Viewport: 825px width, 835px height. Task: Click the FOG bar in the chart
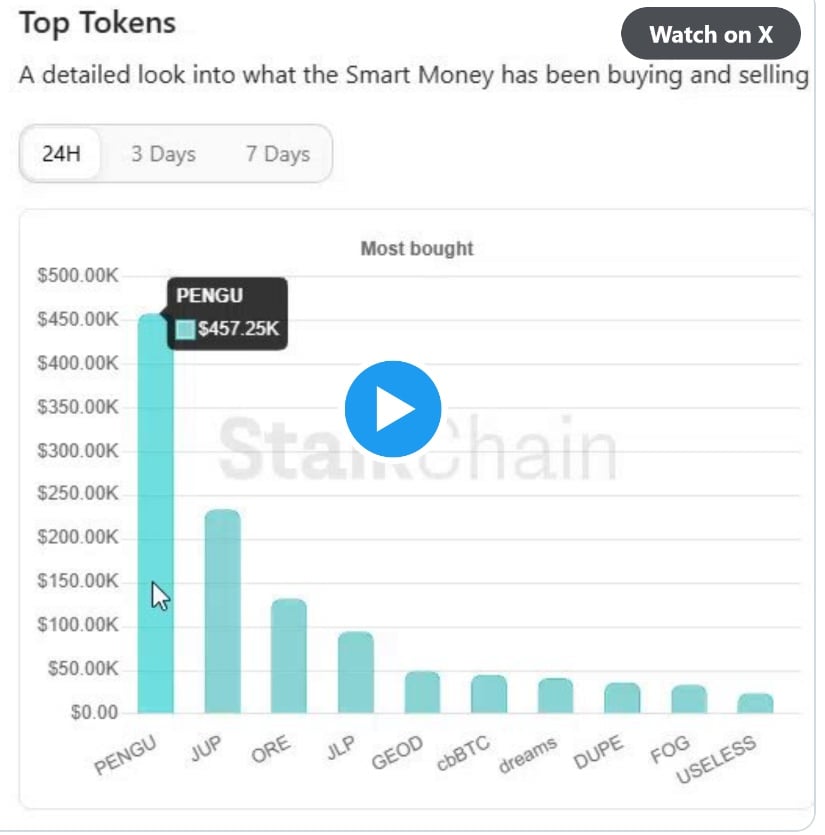coord(689,699)
